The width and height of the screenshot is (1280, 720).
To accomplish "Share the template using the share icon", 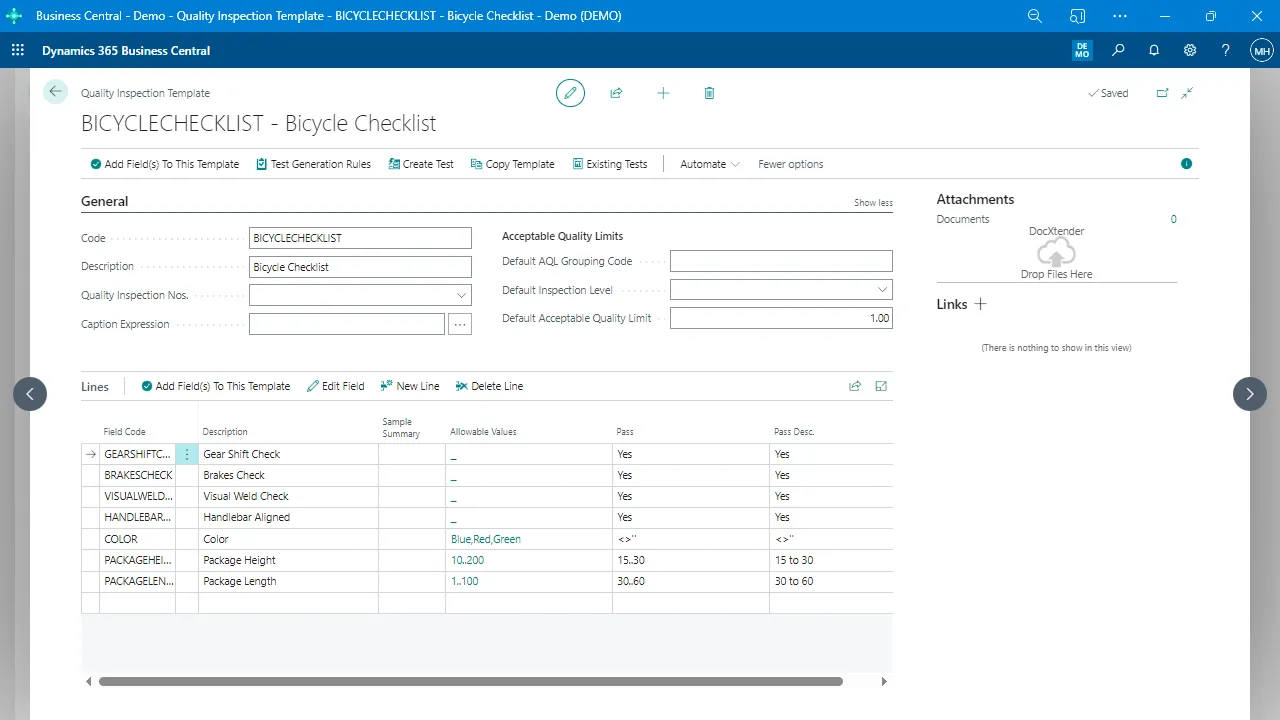I will 616,92.
